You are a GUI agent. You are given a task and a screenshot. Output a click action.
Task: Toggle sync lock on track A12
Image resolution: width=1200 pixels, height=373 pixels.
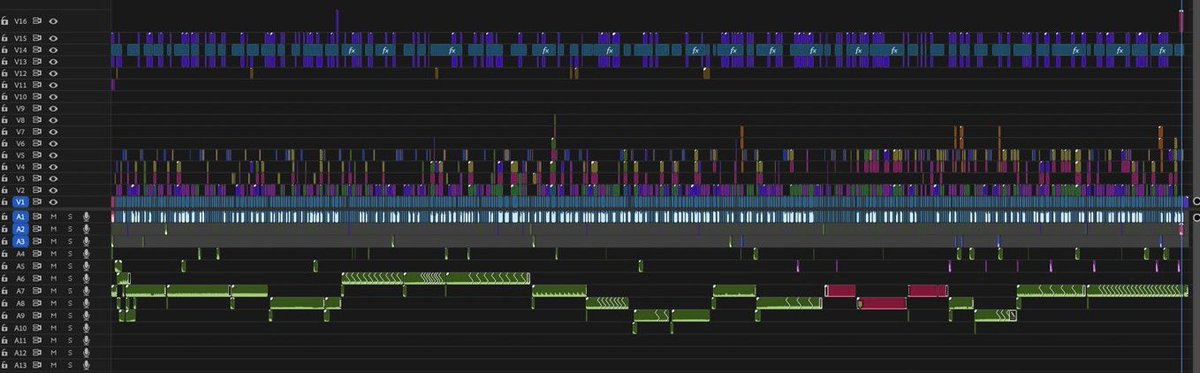pyautogui.click(x=37, y=352)
